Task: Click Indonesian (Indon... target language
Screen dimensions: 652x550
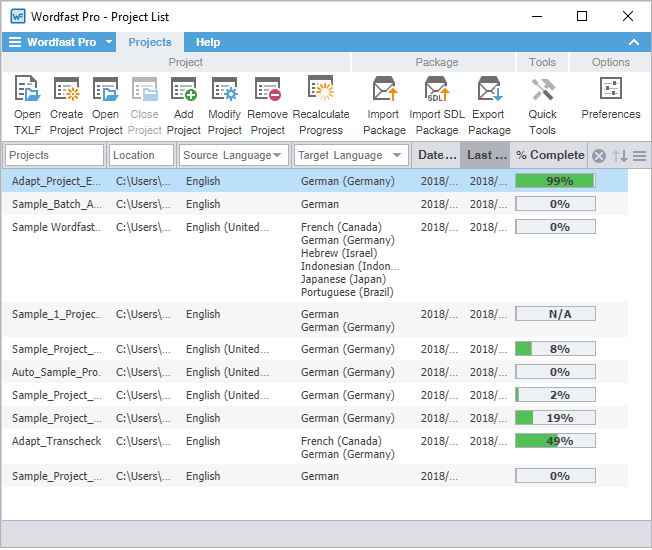Action: [350, 266]
